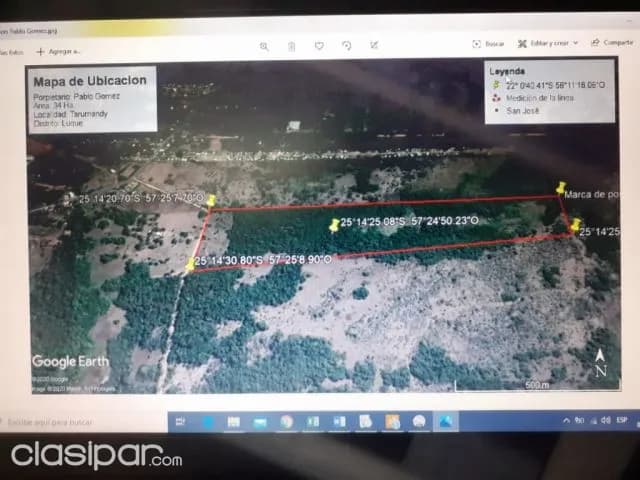Click the yellow pin labeled 25°14'25.08"S
The height and width of the screenshot is (480, 640).
[334, 225]
